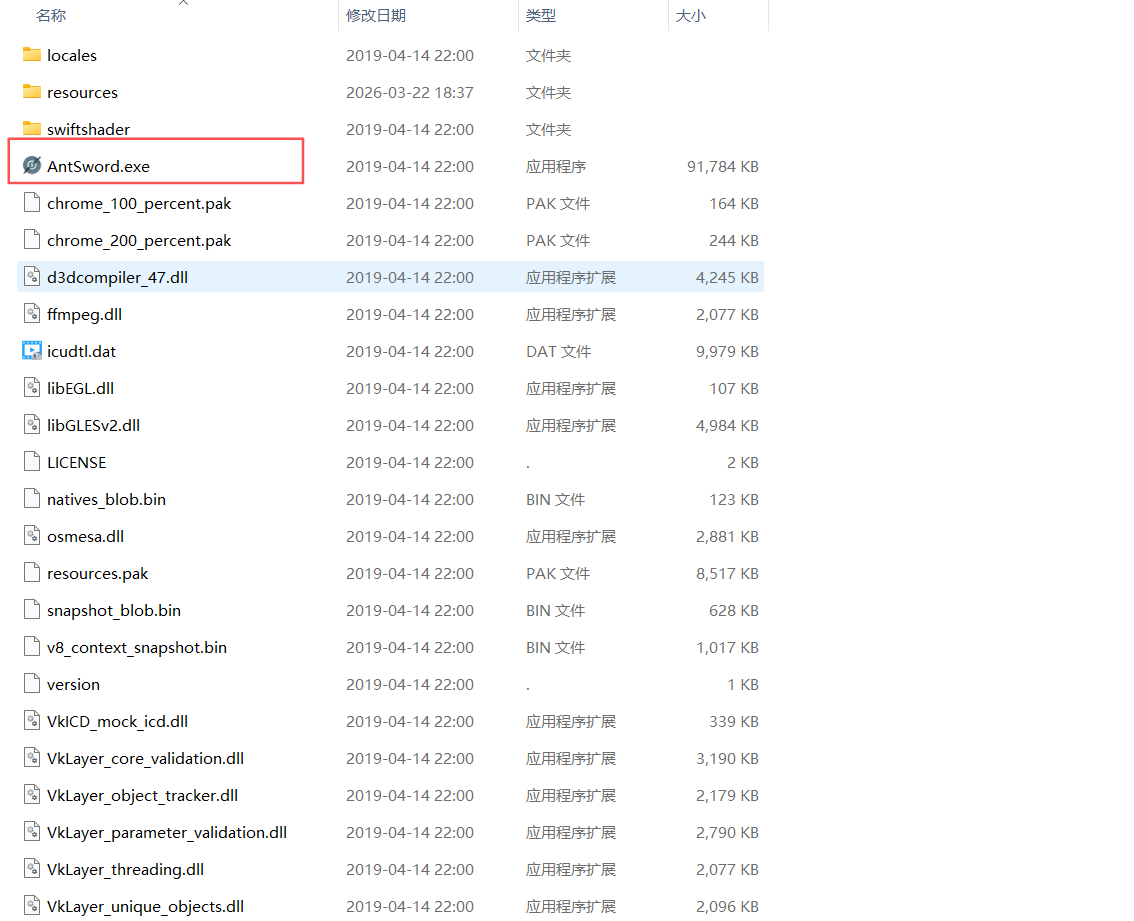Screen dimensions: 1134x921
Task: Select the VkLayer_unique_objects.dll file name
Action: 145,907
